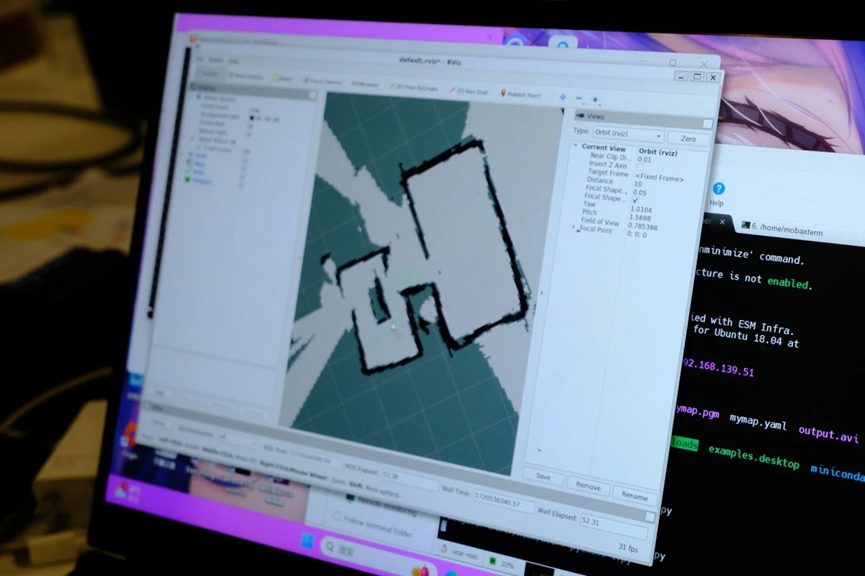Screen dimensions: 865x576
Task: Click the Zero button in Views
Action: 688,138
